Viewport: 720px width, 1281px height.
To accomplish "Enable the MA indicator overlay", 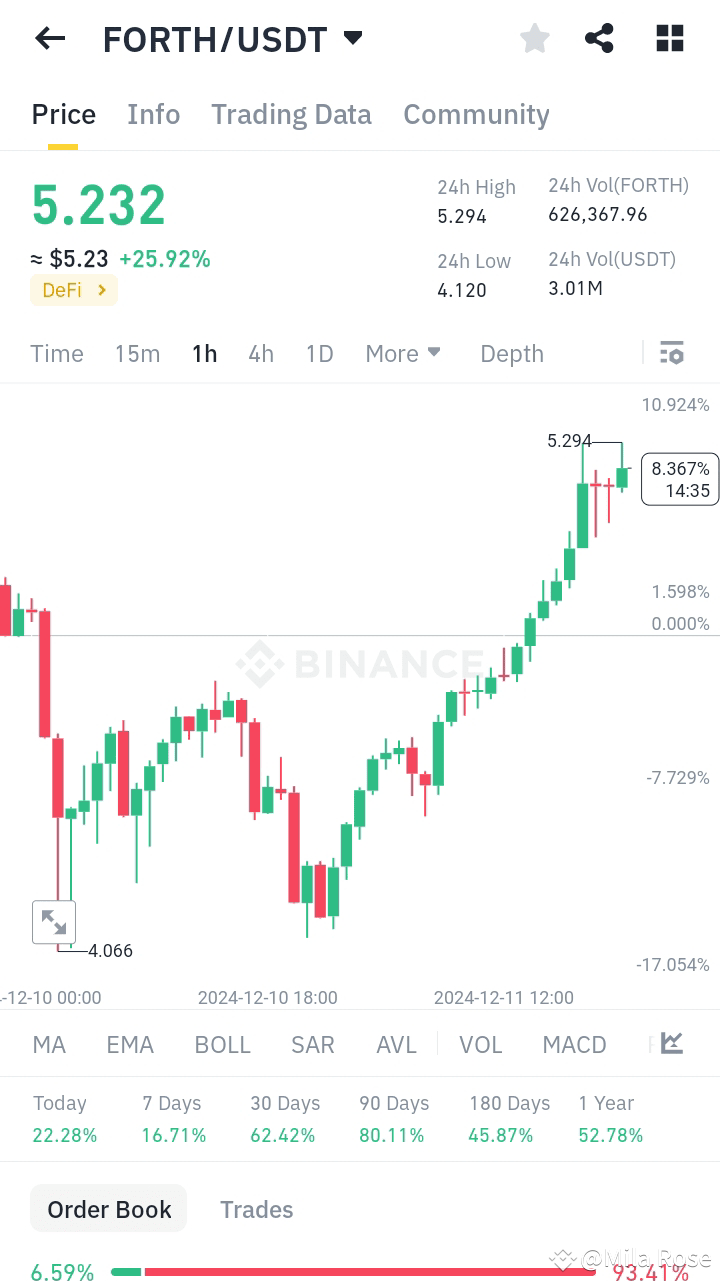I will [48, 1044].
